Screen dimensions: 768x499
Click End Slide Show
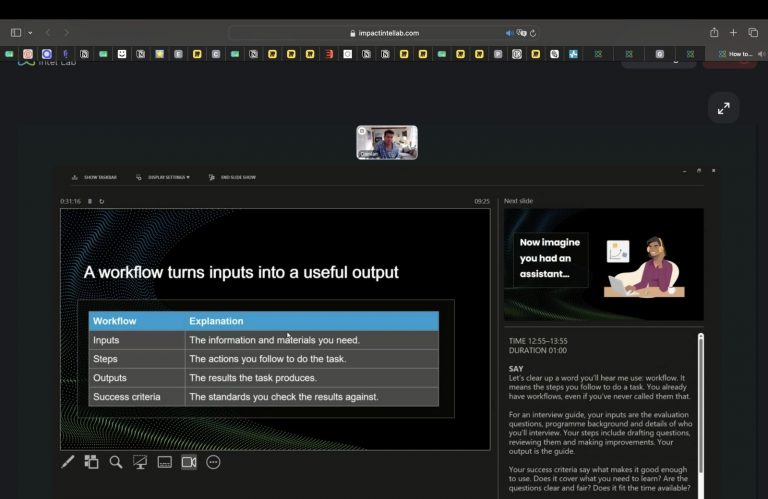(232, 177)
